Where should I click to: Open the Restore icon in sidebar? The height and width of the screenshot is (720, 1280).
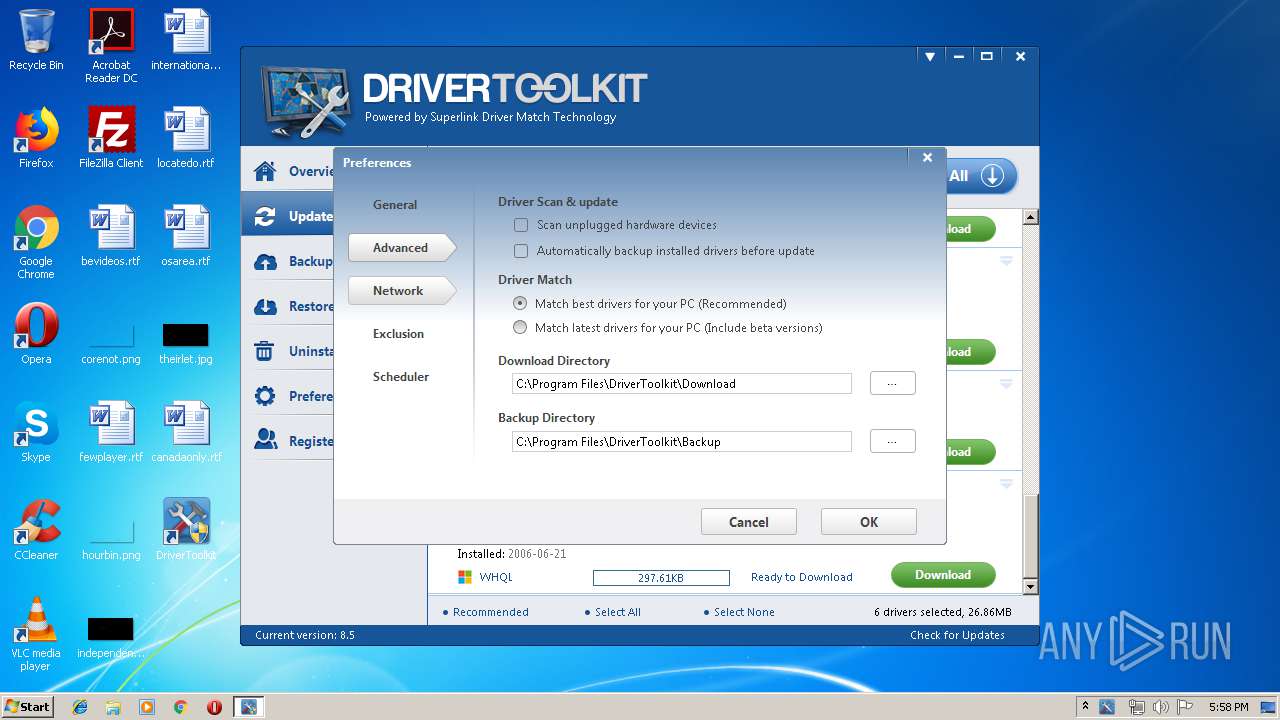(x=265, y=306)
